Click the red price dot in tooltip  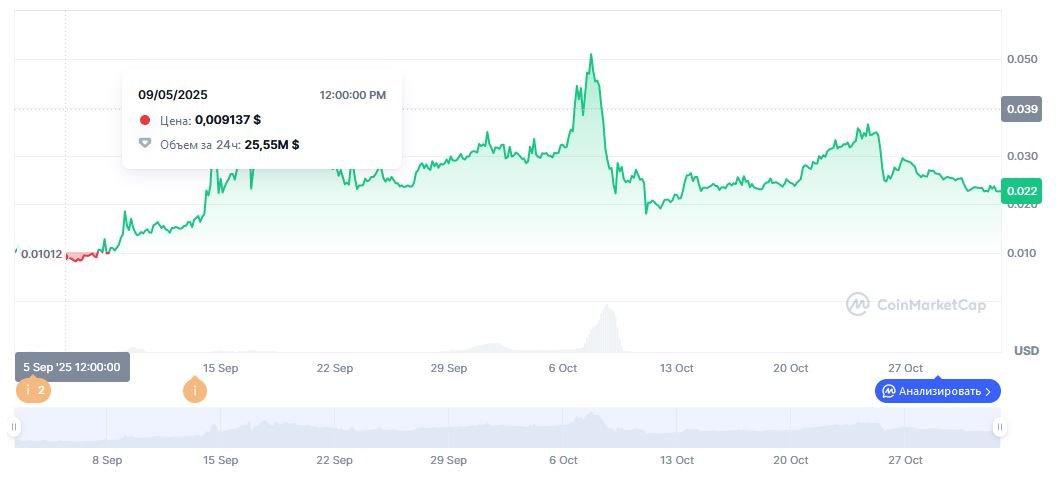145,120
